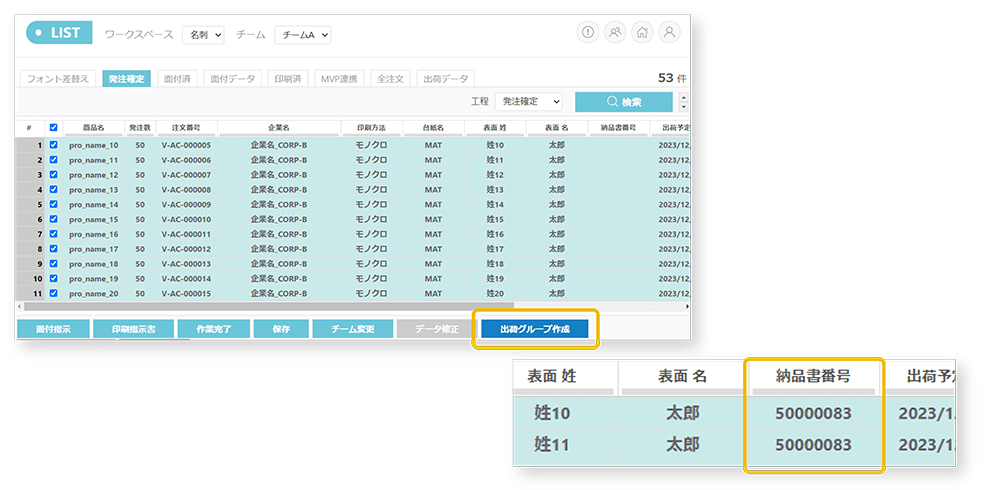The width and height of the screenshot is (984, 490).
Task: Click the チーム変更 button
Action: point(352,329)
